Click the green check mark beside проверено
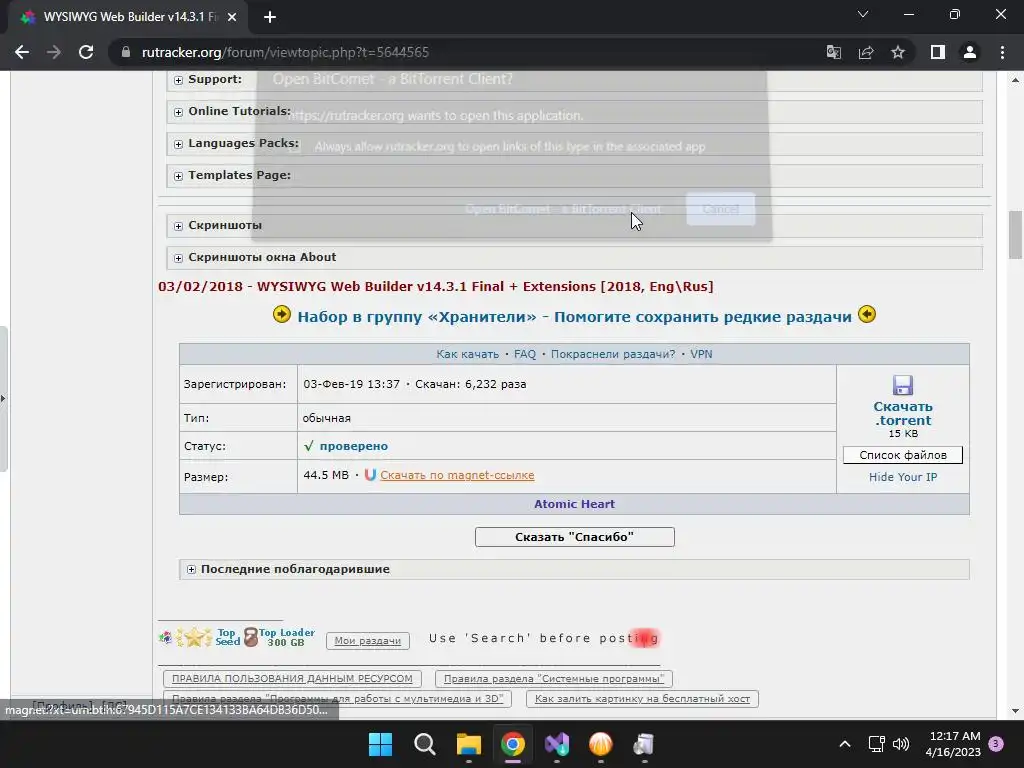The height and width of the screenshot is (768, 1024). click(x=308, y=446)
